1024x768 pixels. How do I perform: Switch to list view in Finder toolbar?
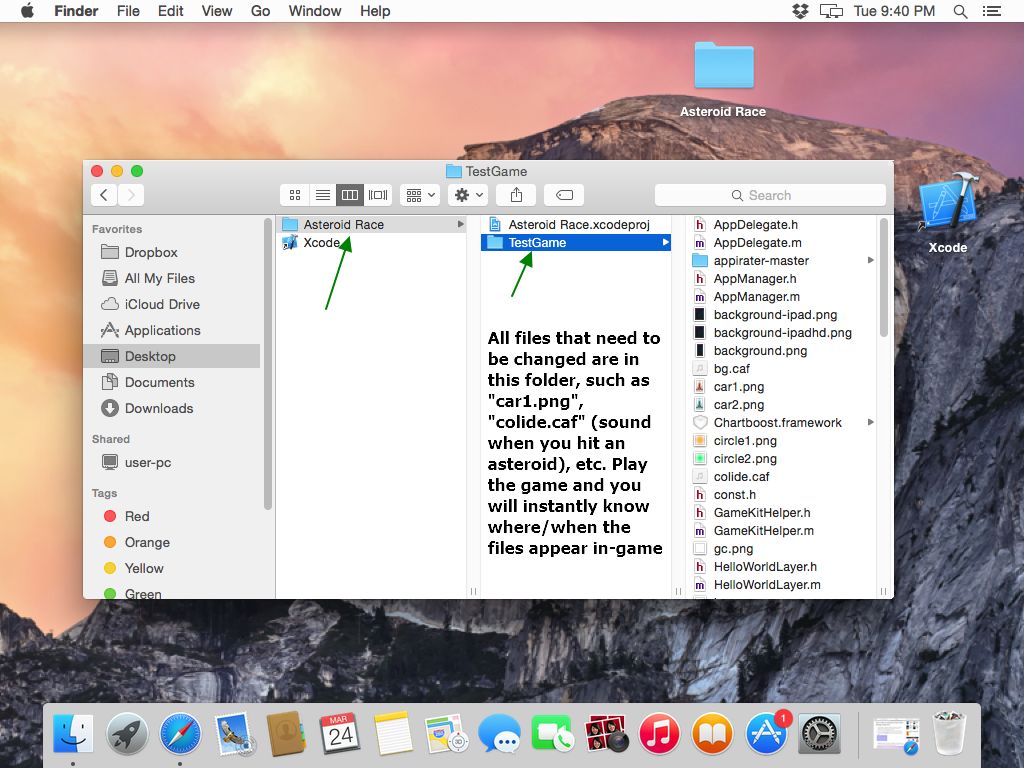(322, 195)
